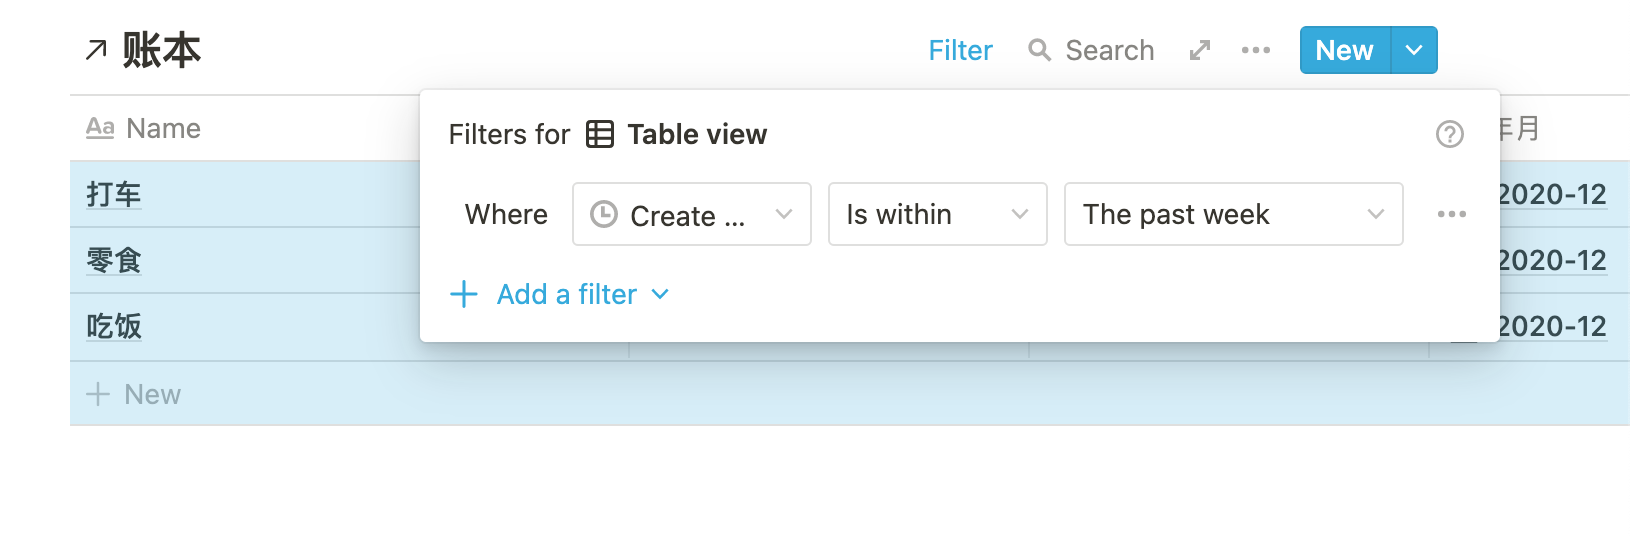Viewport: 1630px width, 538px height.
Task: Open the Created time property dropdown
Action: point(691,214)
